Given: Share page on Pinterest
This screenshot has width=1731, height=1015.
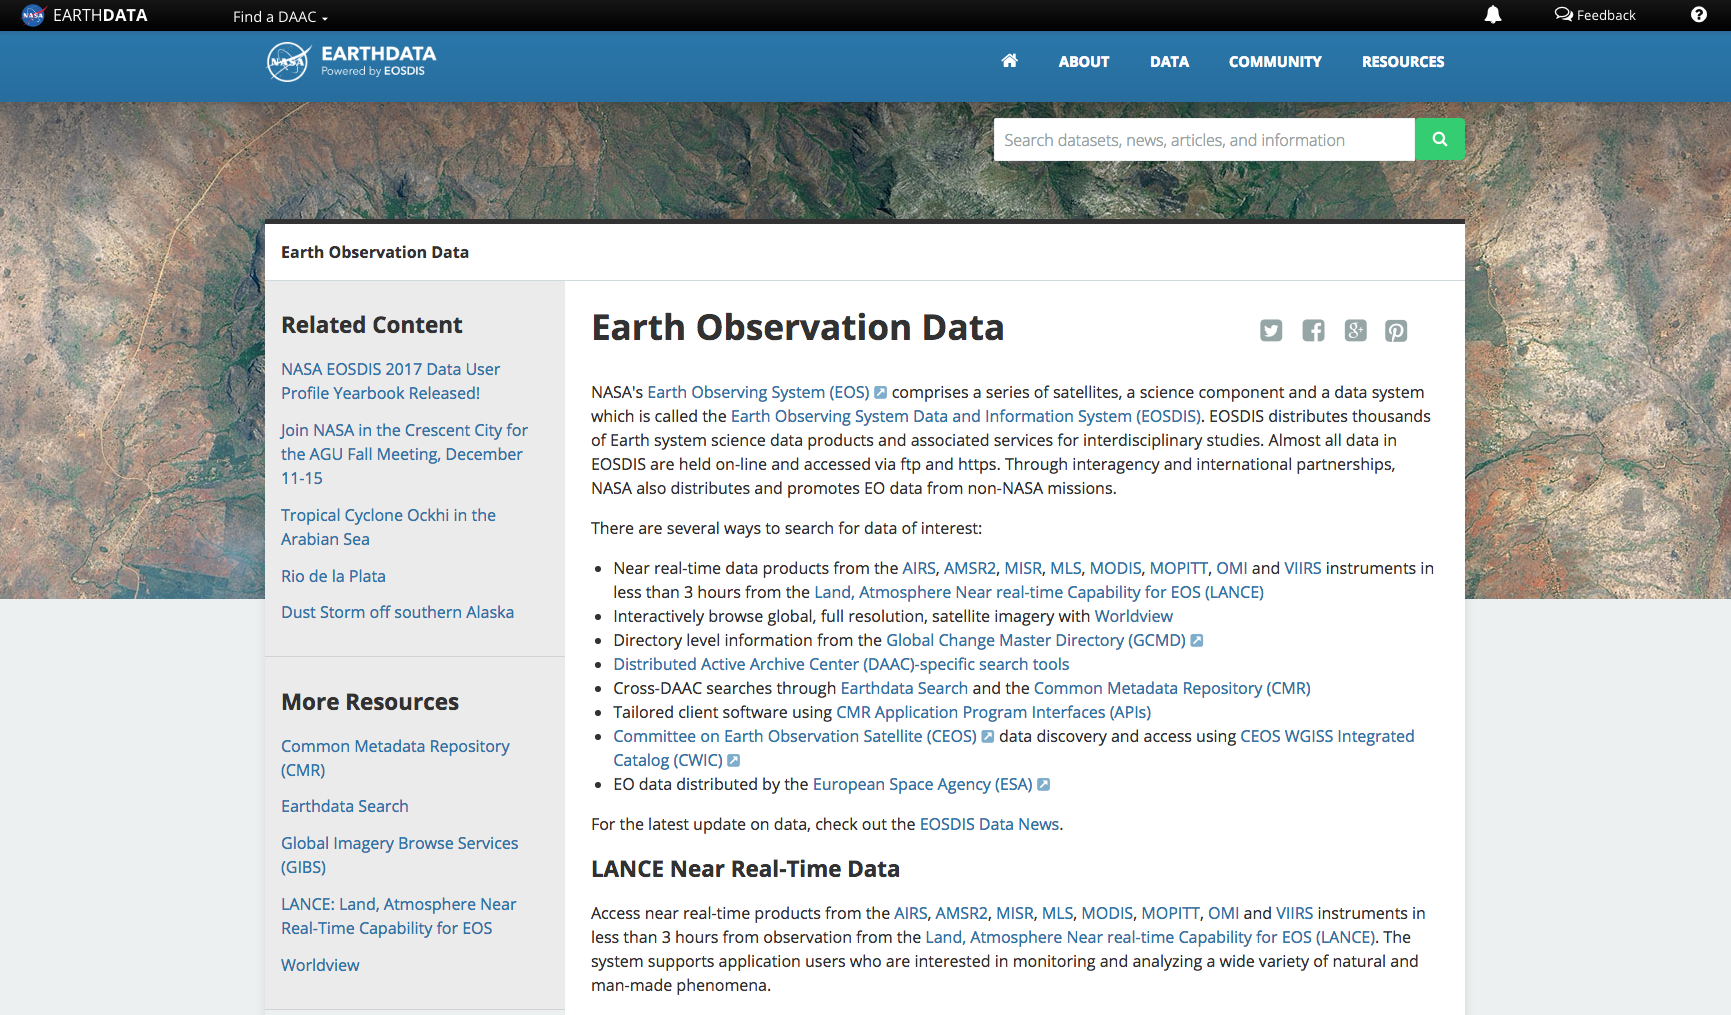Looking at the screenshot, I should coord(1396,331).
